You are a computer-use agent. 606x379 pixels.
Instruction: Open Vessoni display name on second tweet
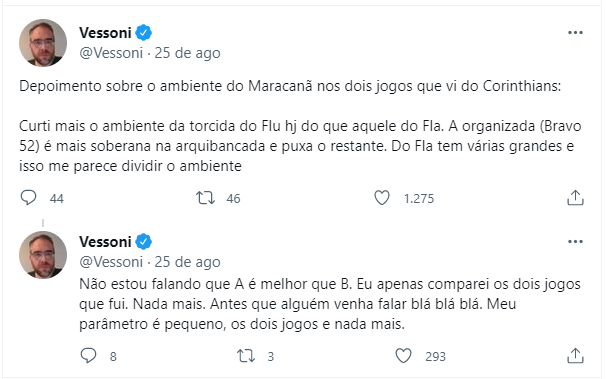click(x=106, y=242)
